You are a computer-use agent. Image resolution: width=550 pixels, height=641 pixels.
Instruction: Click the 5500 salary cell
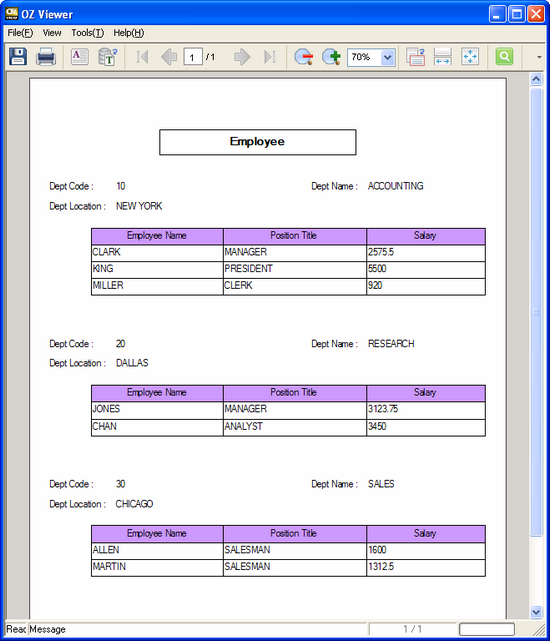click(x=426, y=269)
